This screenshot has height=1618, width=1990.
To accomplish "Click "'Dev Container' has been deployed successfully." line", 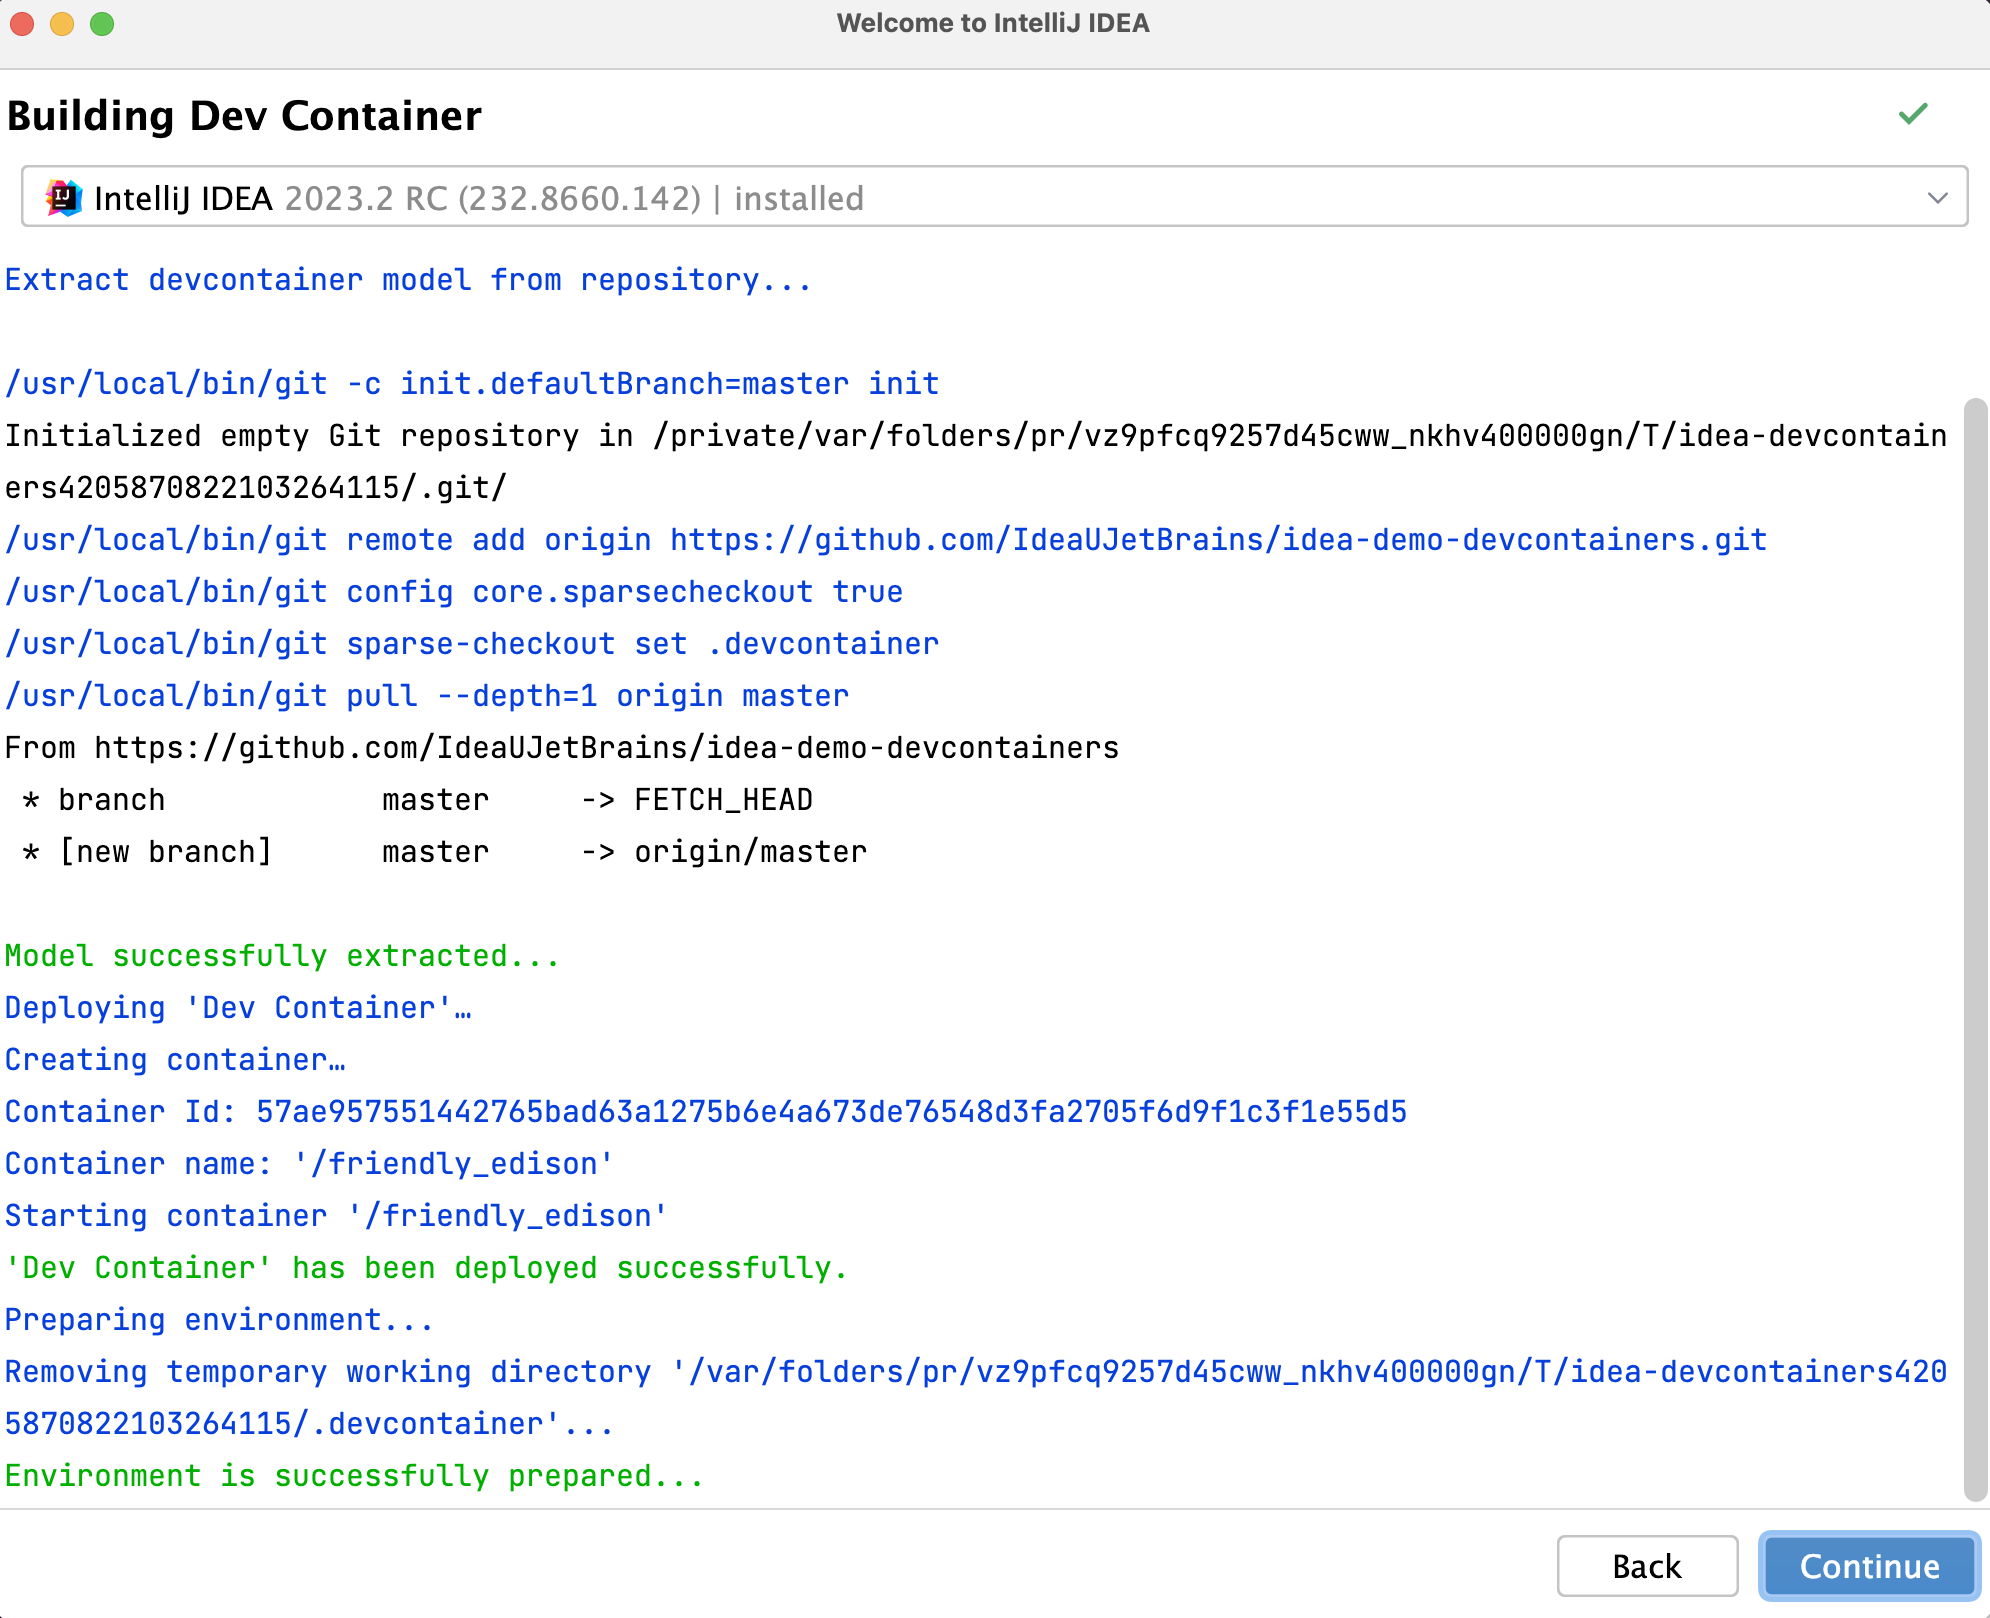I will (426, 1268).
